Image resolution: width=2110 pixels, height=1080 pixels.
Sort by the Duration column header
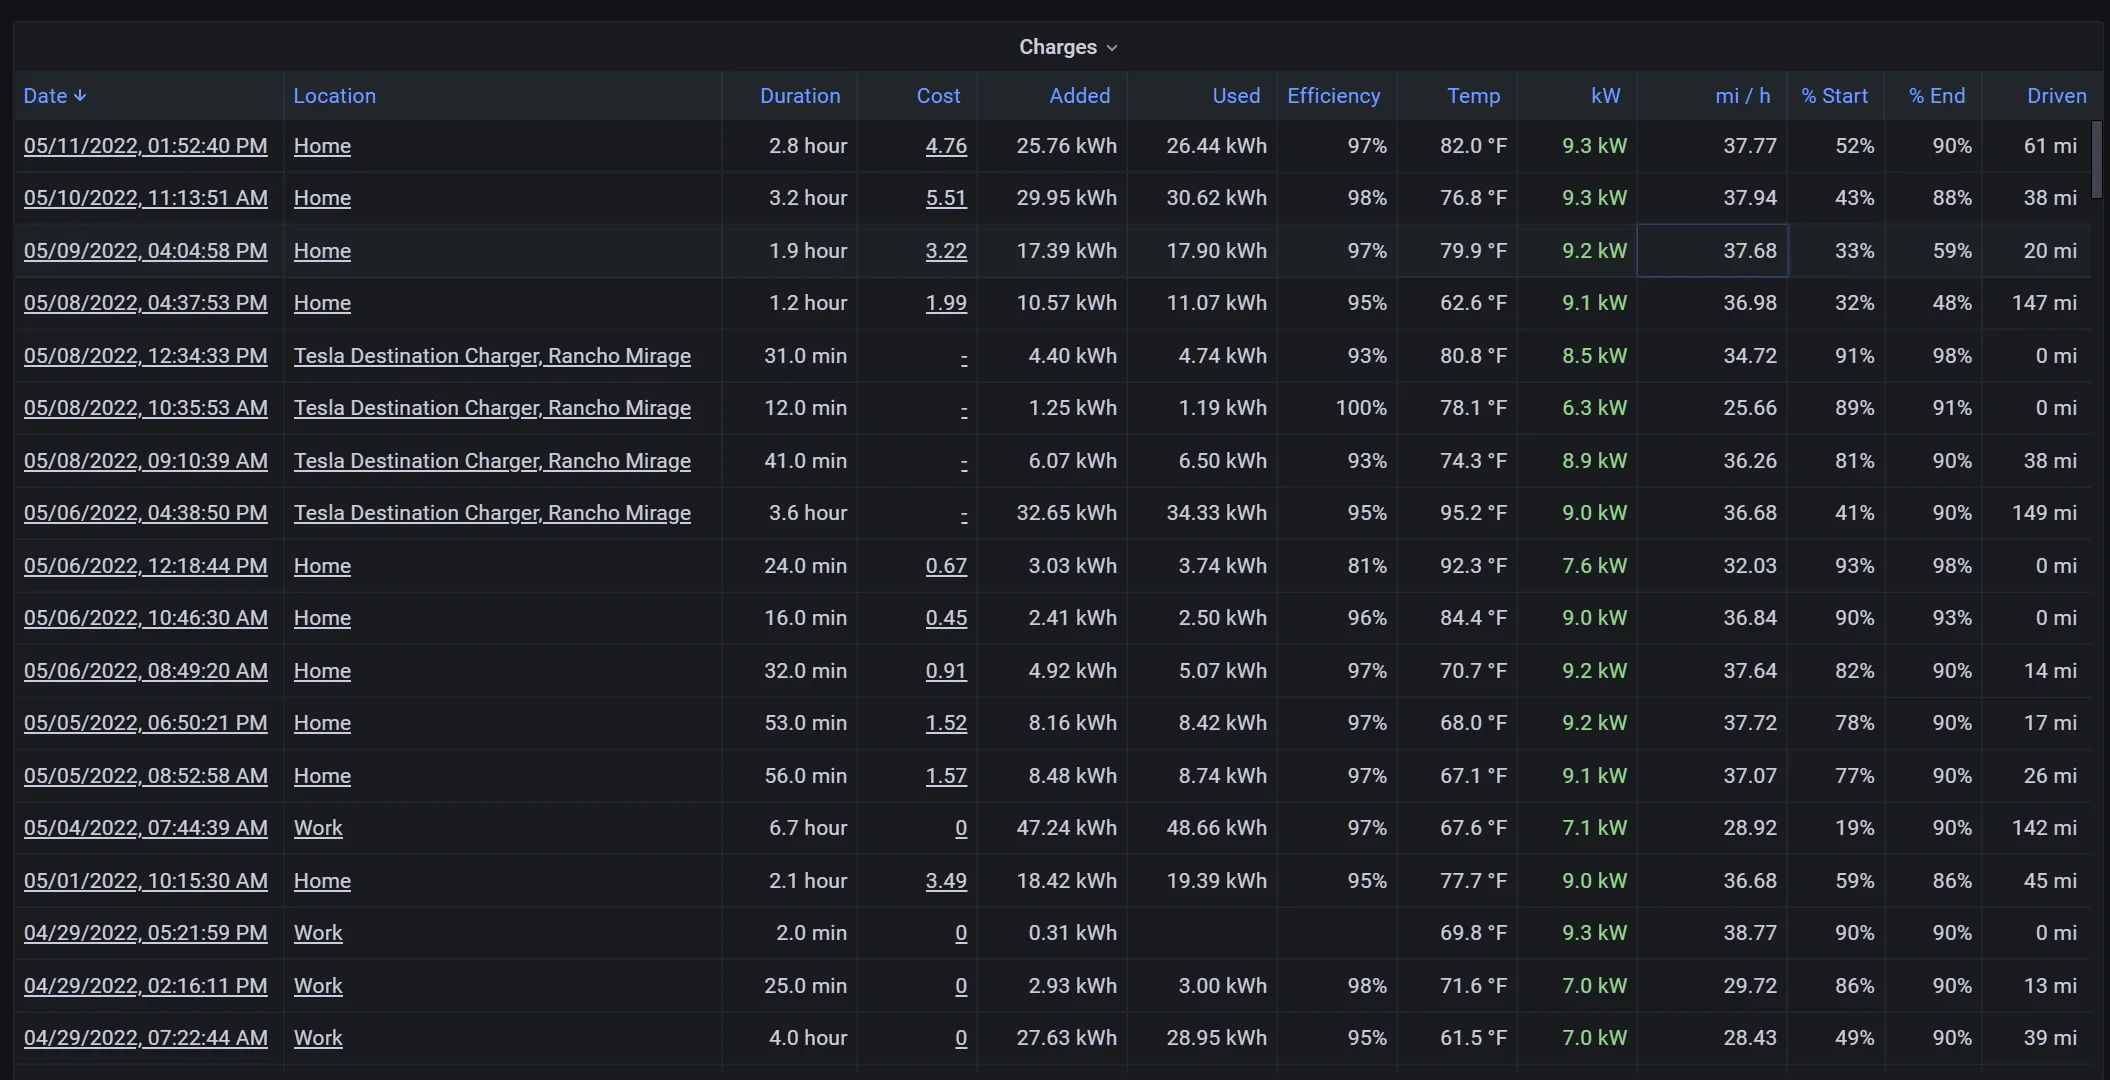(800, 96)
